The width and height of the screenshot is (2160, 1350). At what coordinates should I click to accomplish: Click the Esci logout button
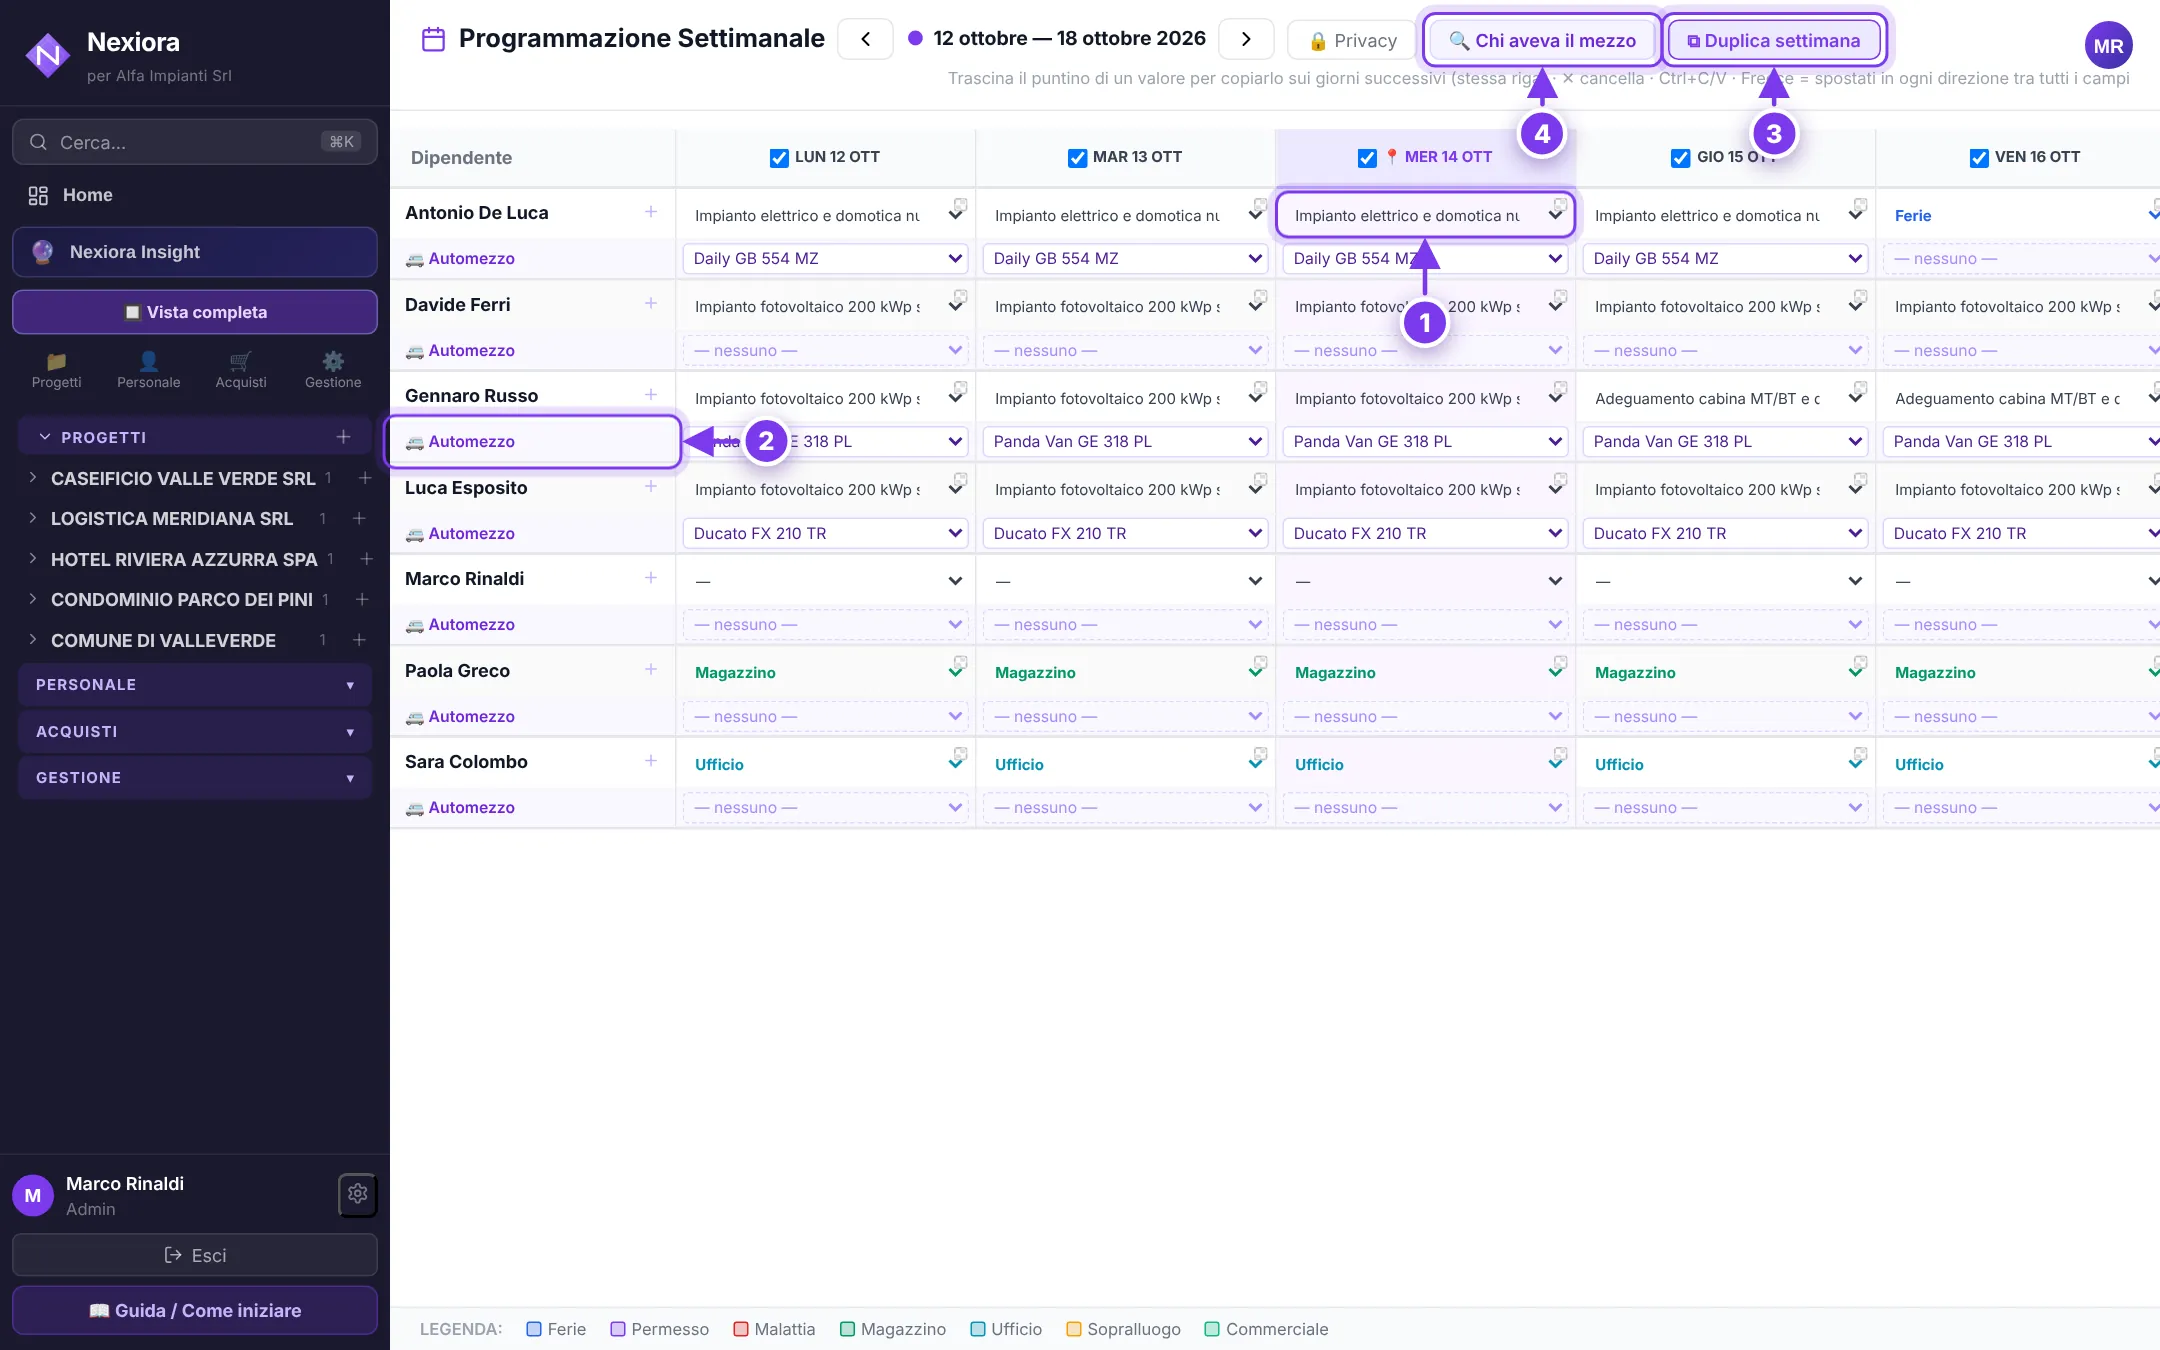[x=195, y=1255]
